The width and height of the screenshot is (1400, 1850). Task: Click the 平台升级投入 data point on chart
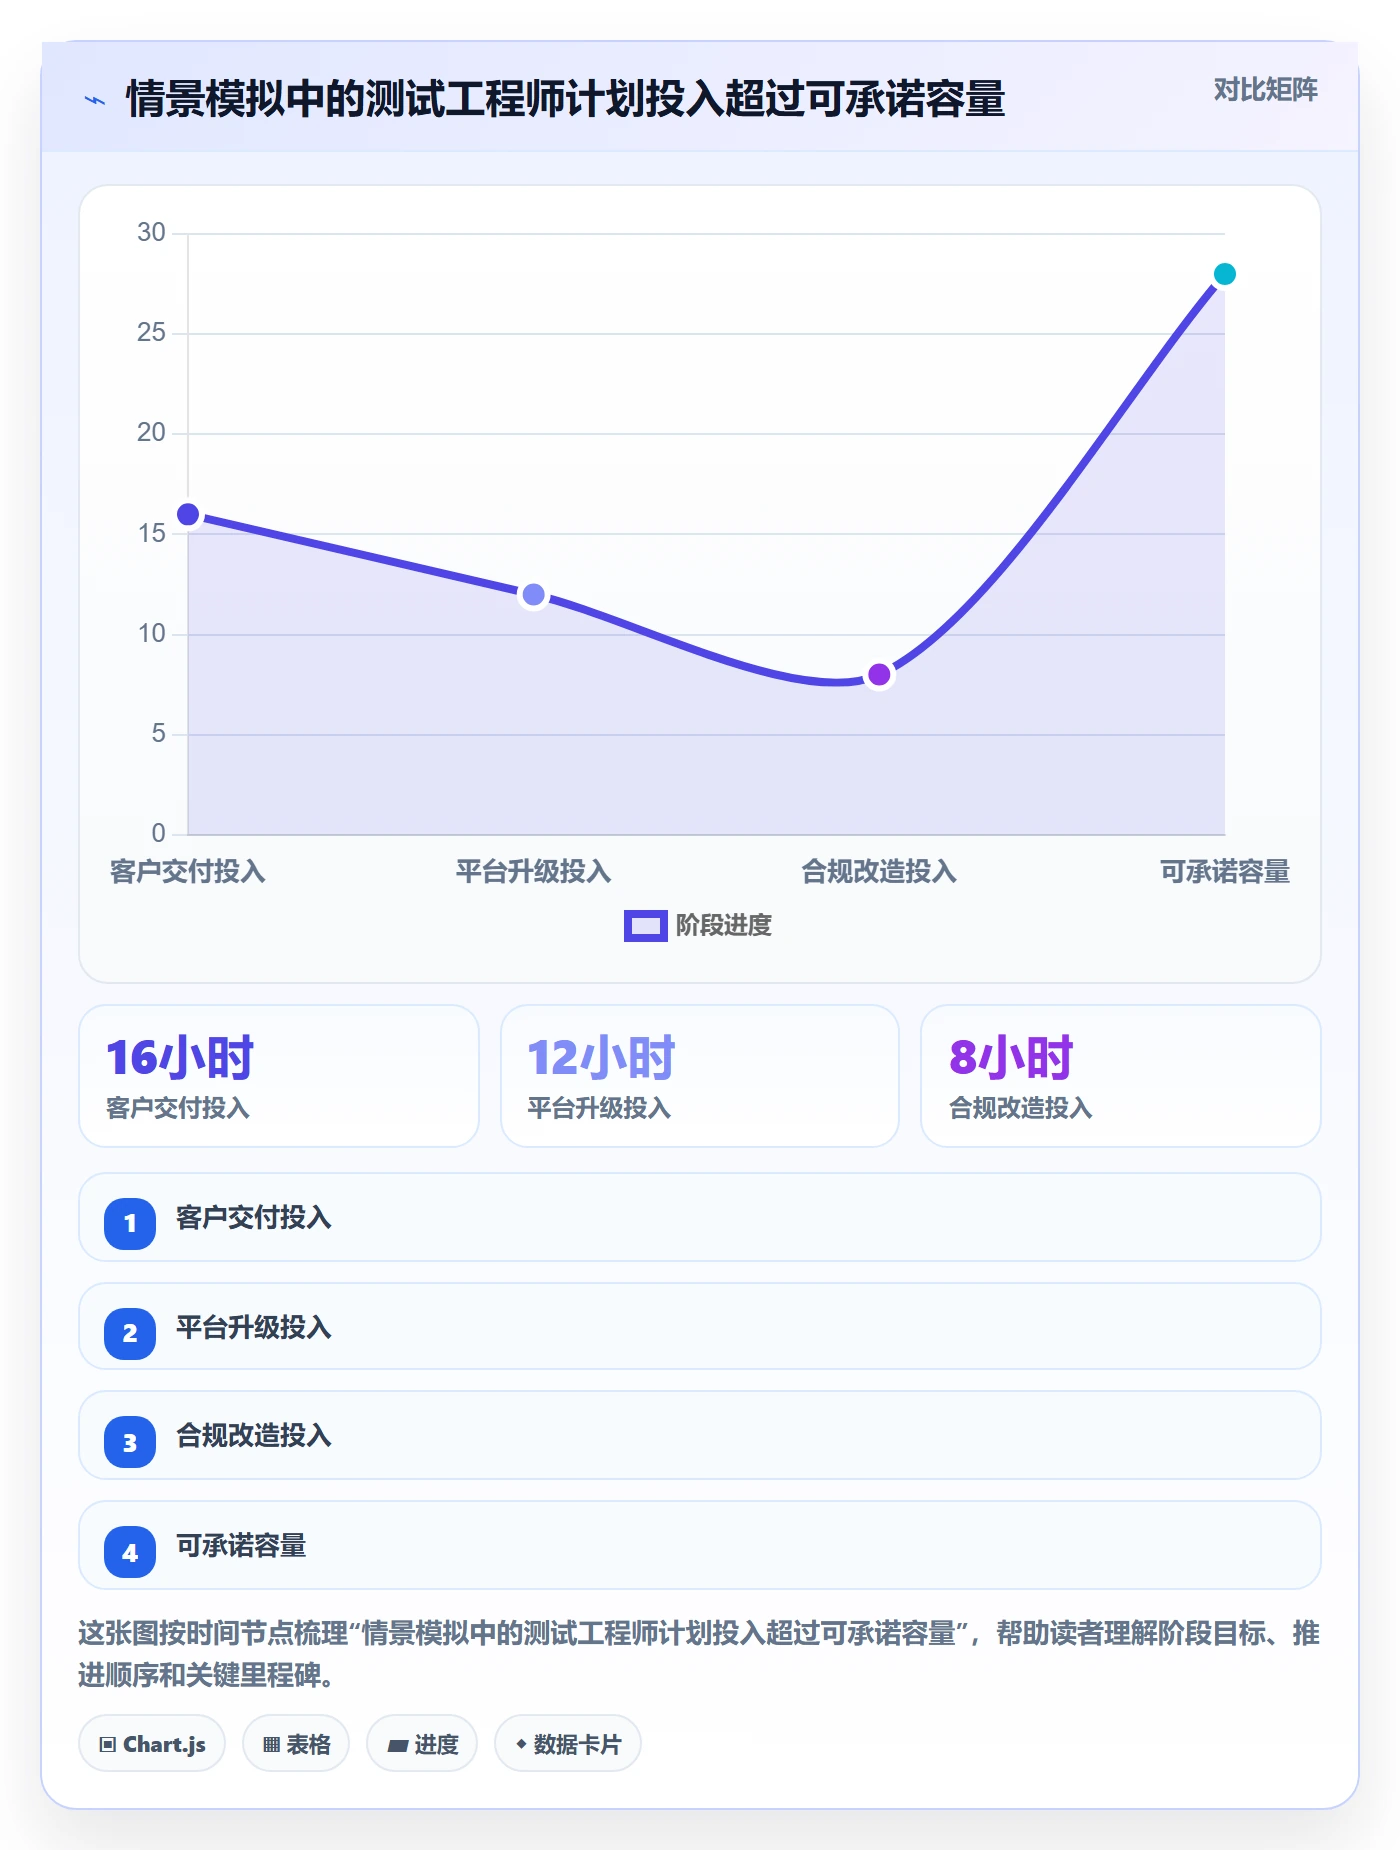click(534, 595)
